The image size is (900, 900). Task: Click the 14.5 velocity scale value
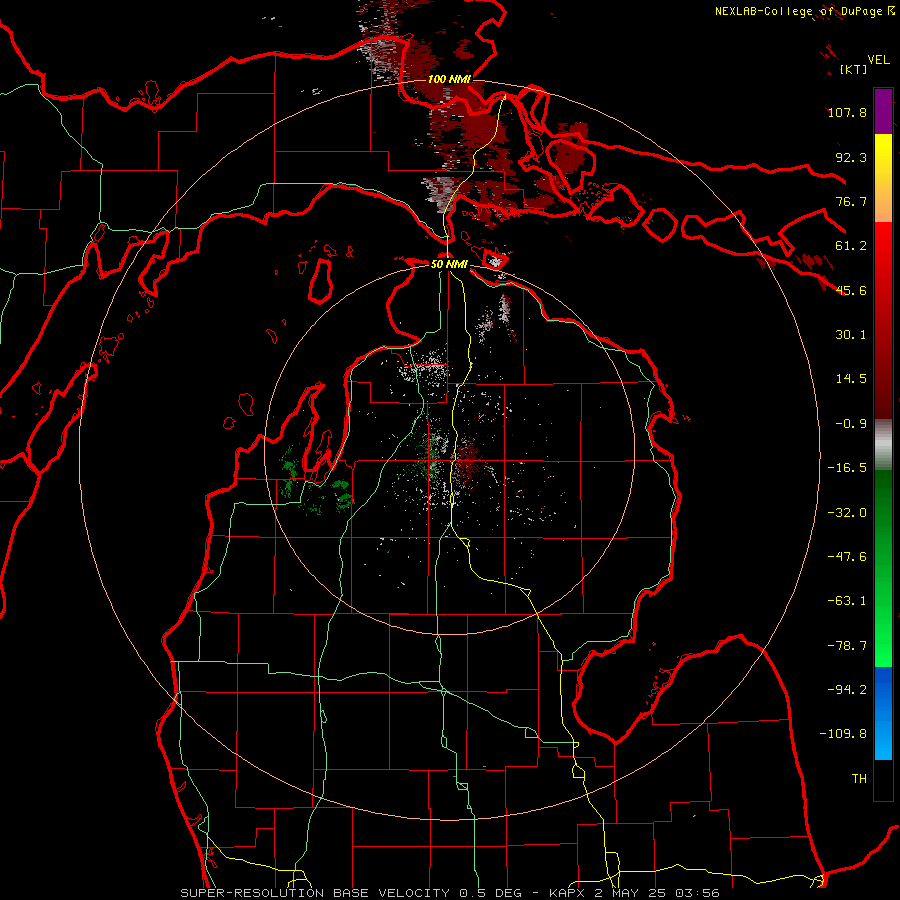point(851,379)
